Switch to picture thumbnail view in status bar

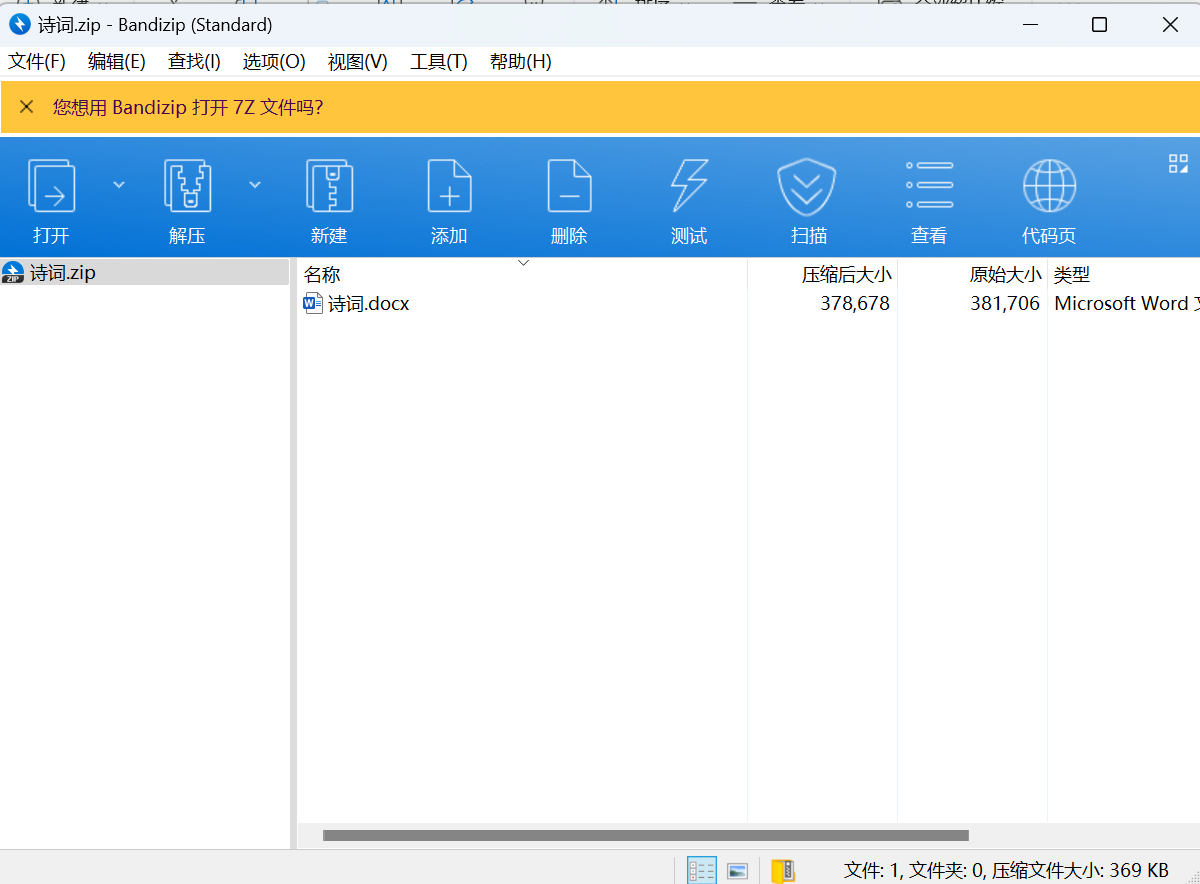[x=738, y=870]
